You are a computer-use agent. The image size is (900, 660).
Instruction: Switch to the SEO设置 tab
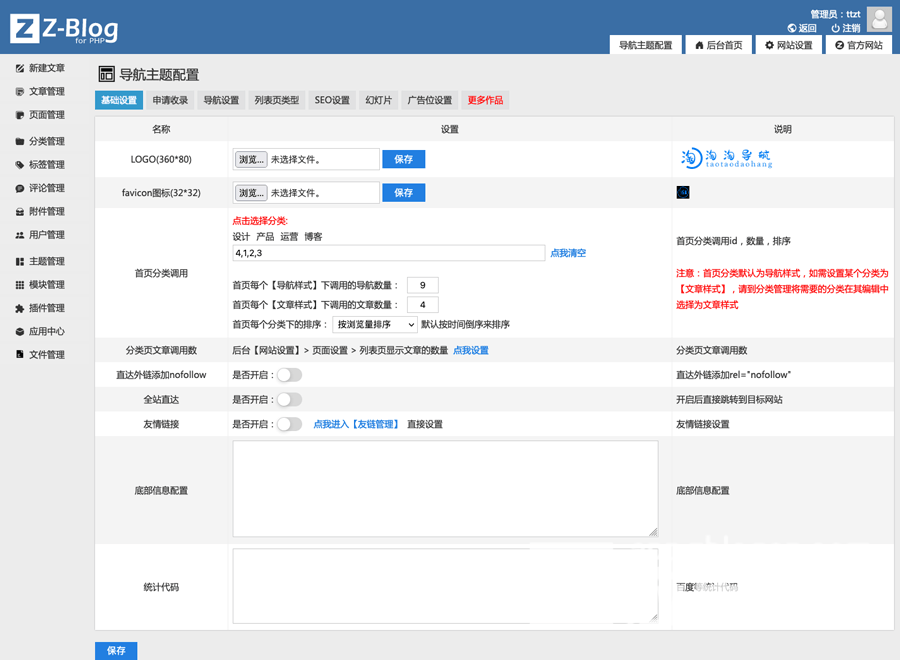click(332, 100)
